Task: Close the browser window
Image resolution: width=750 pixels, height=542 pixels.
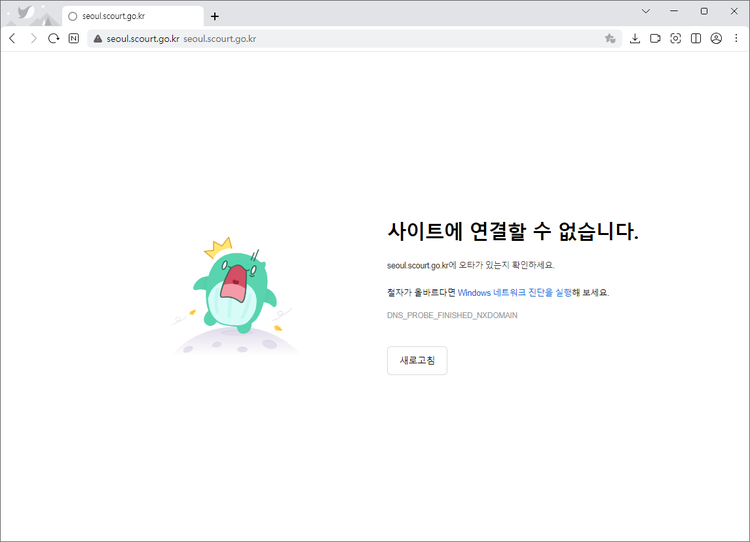Action: [734, 11]
